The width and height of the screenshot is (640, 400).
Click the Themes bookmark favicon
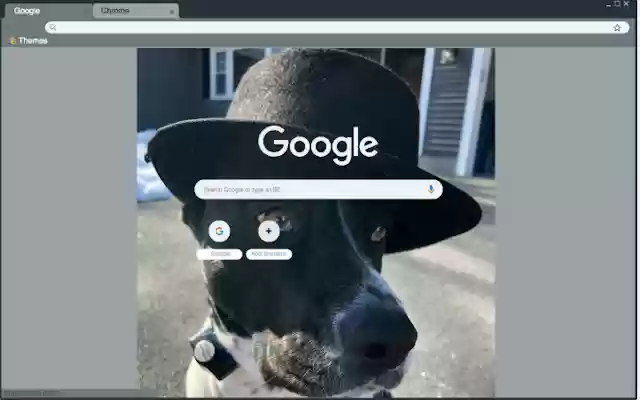pyautogui.click(x=12, y=41)
